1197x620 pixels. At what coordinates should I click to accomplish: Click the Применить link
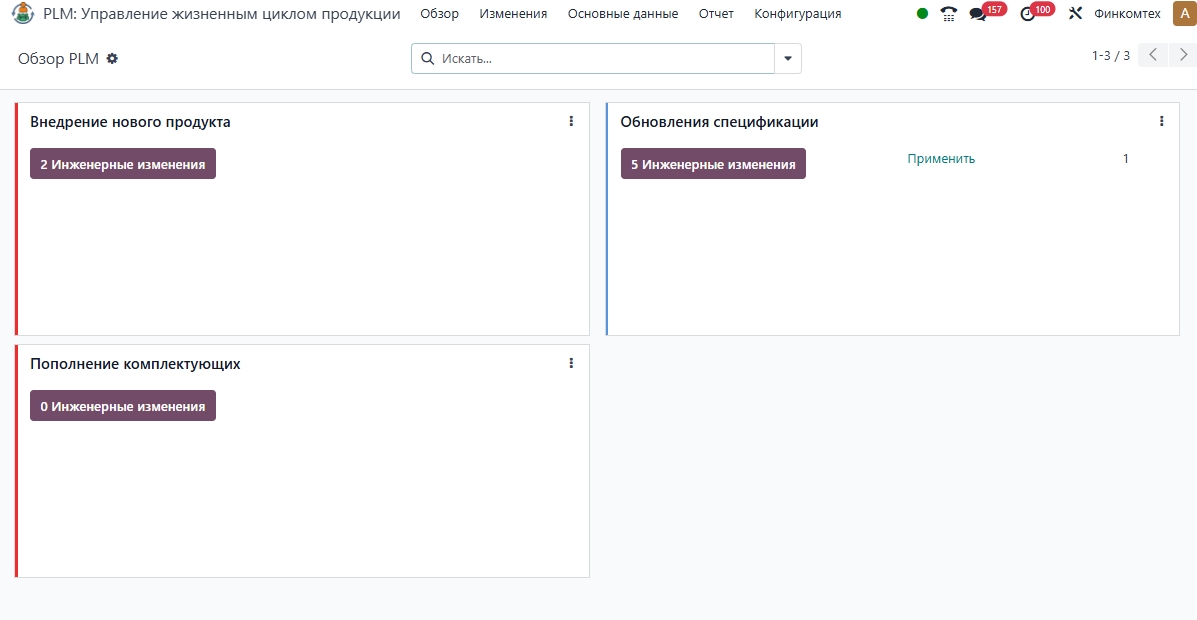tap(941, 159)
